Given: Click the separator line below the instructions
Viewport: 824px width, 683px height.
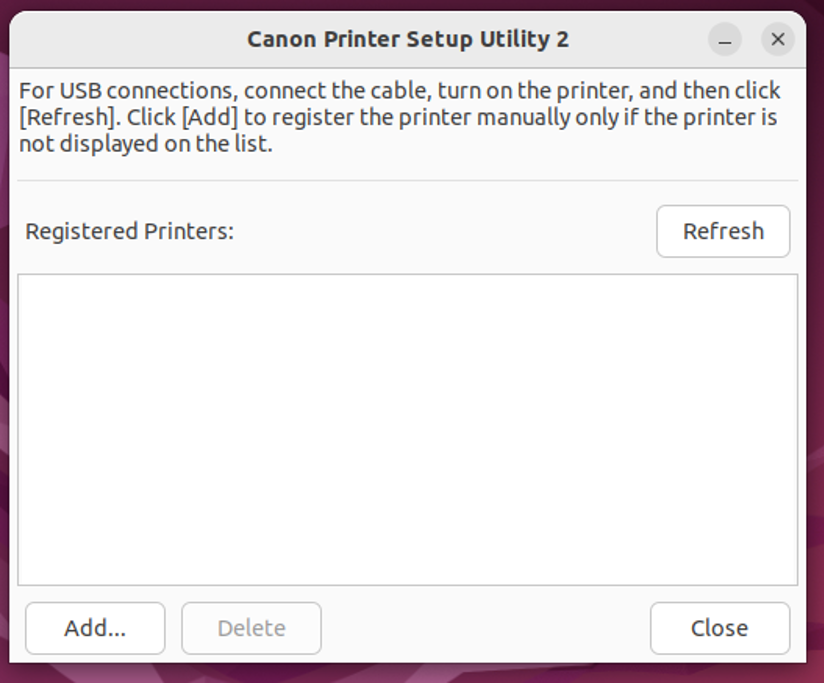Looking at the screenshot, I should [407, 181].
